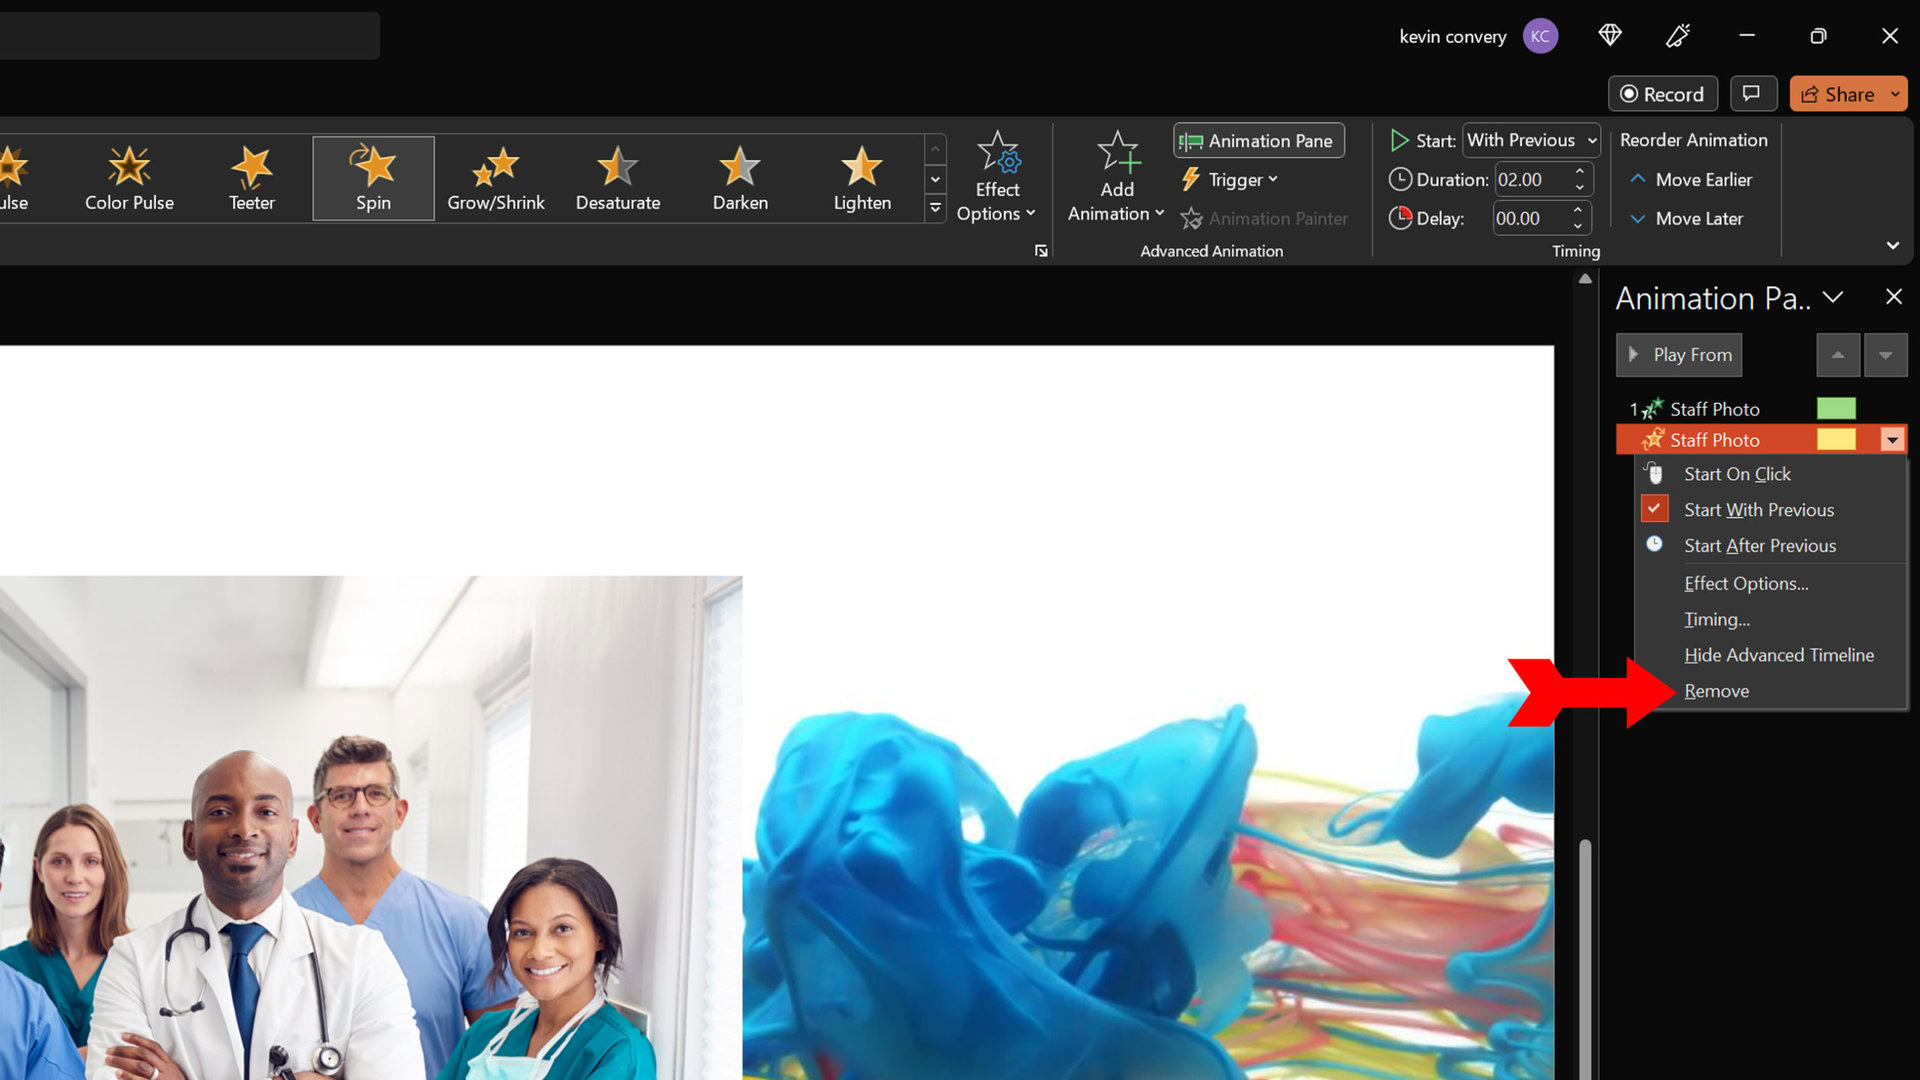Expand the animation gallery list
The image size is (1920, 1080).
[x=935, y=208]
